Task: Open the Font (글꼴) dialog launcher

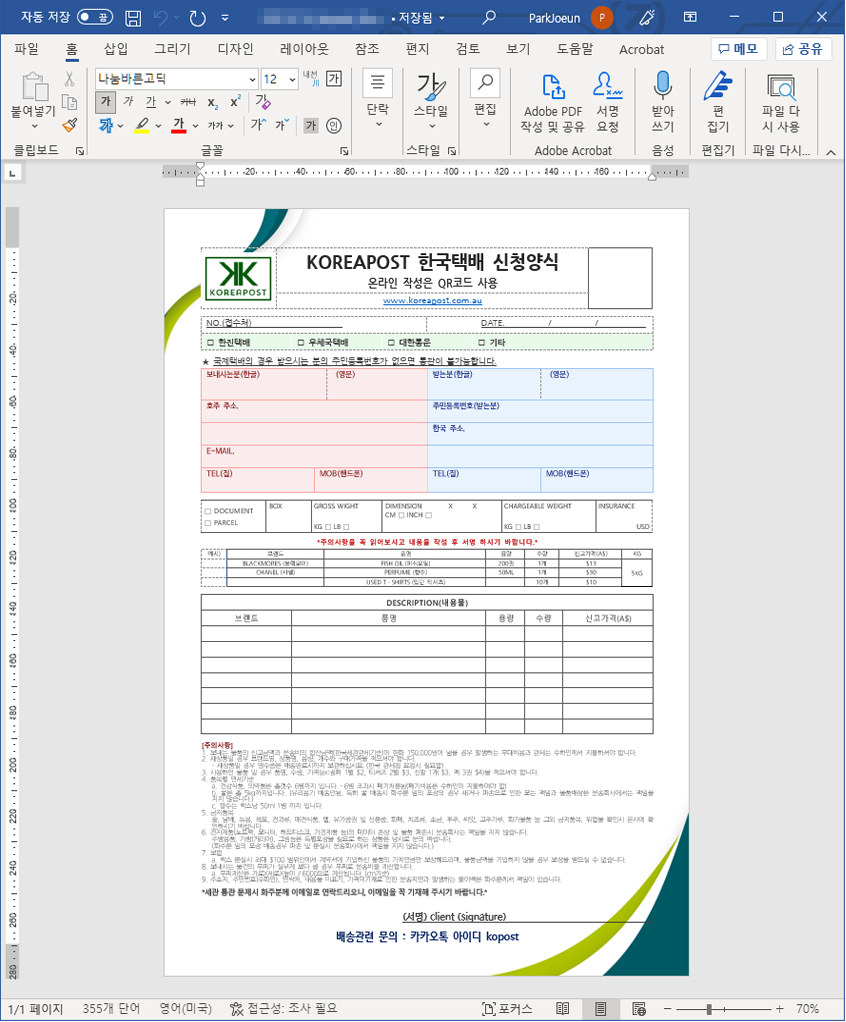Action: 343,151
